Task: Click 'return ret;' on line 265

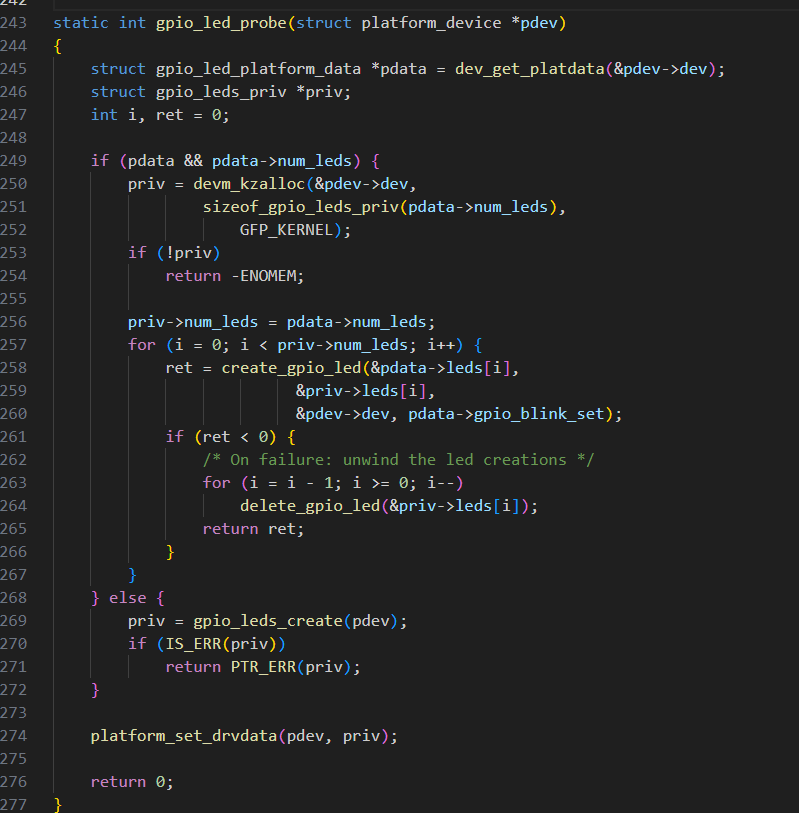Action: point(253,529)
